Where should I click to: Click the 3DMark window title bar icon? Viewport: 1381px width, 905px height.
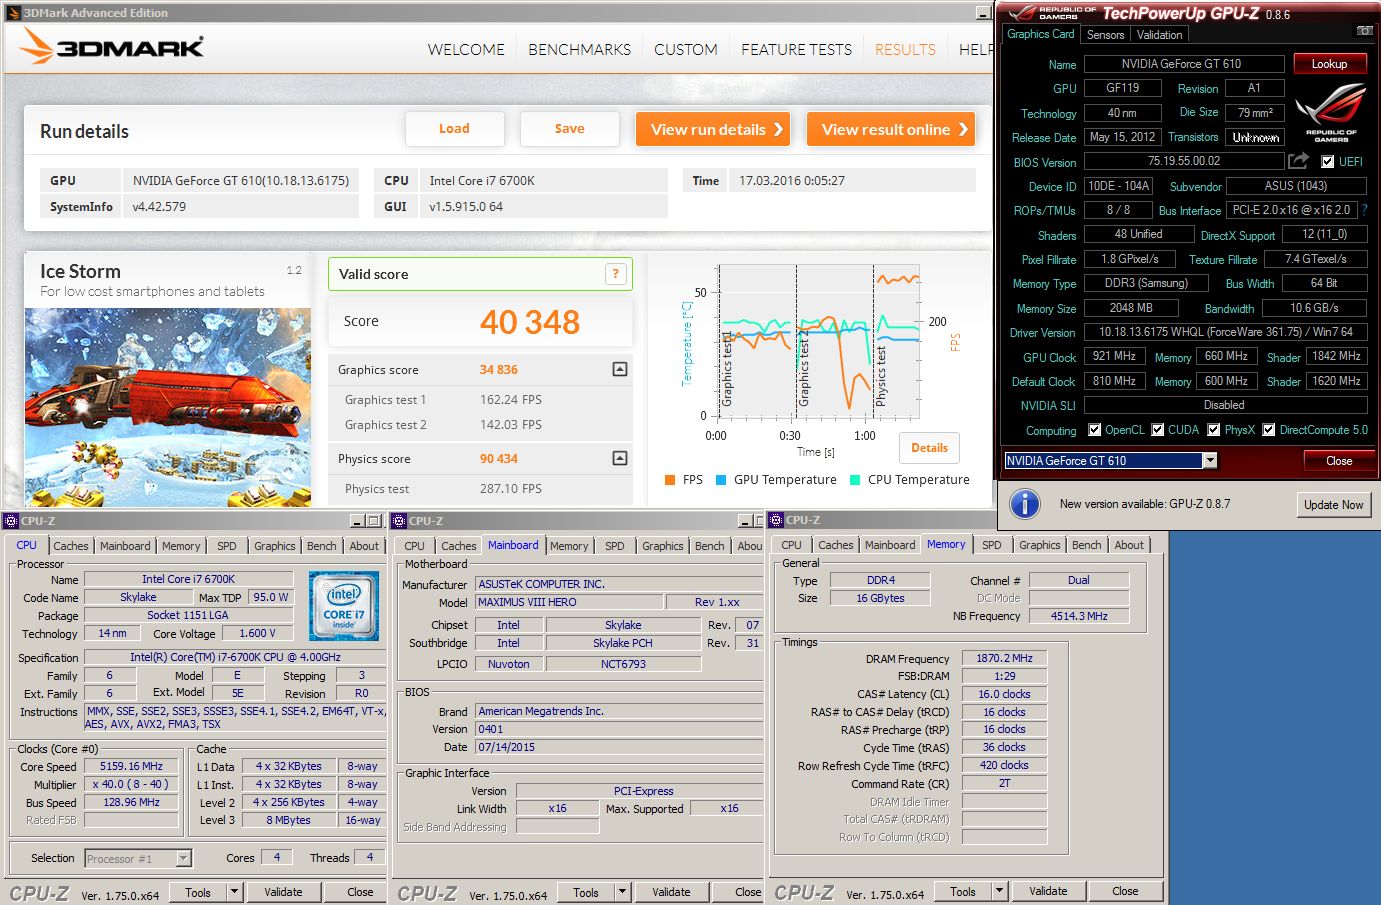12,13
